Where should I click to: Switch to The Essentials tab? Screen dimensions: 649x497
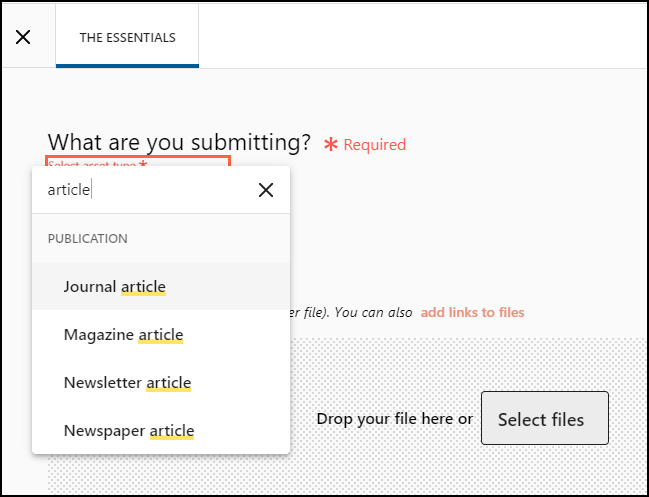(x=127, y=38)
